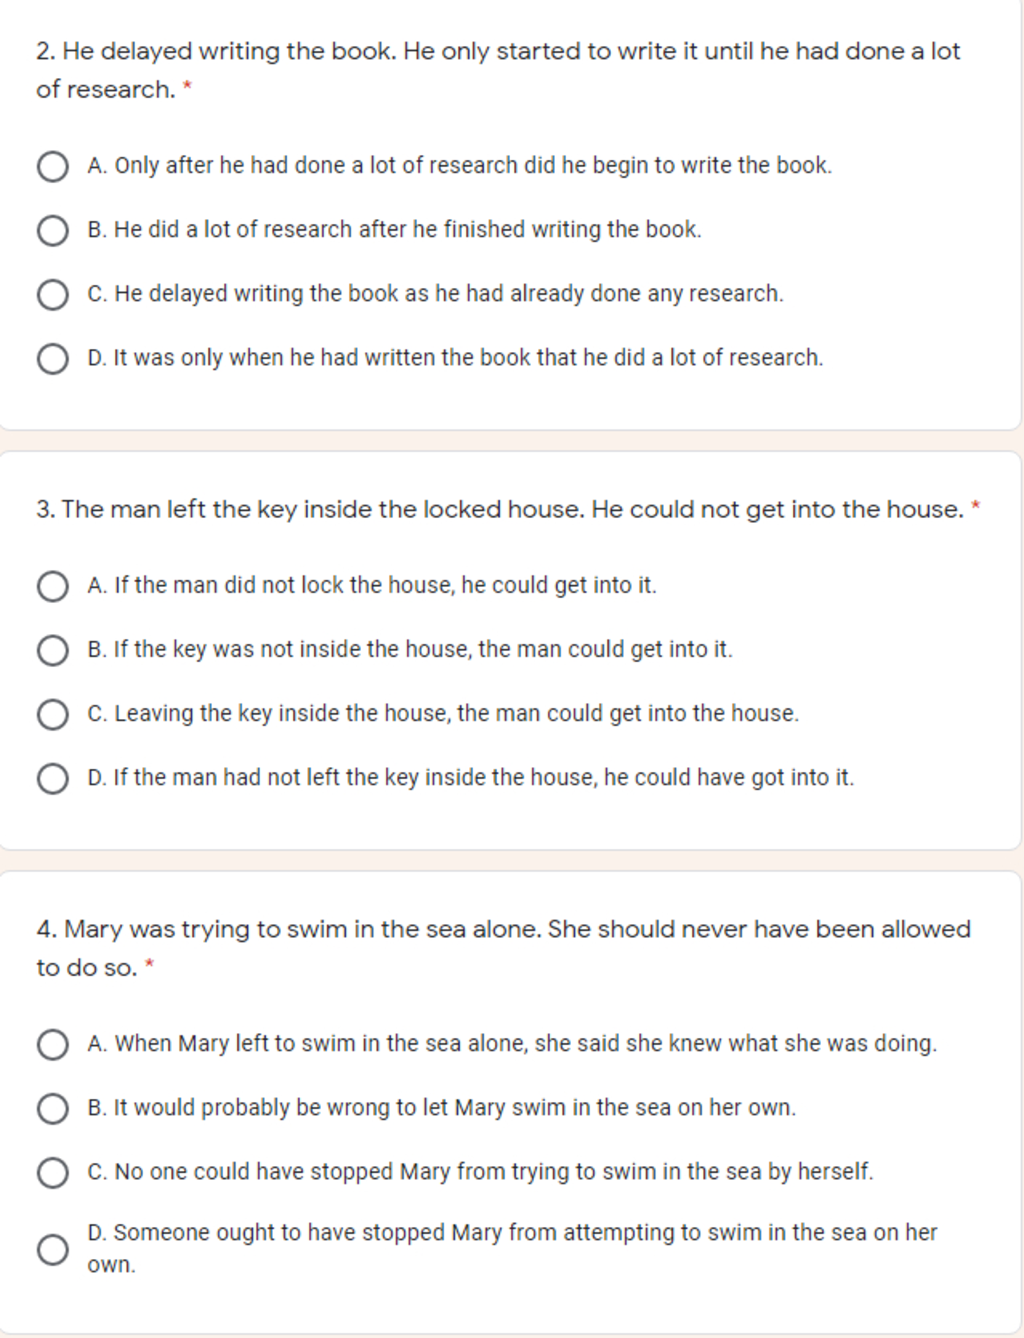Image resolution: width=1024 pixels, height=1338 pixels.
Task: Click question 4 text about Mary swimming
Action: [503, 948]
